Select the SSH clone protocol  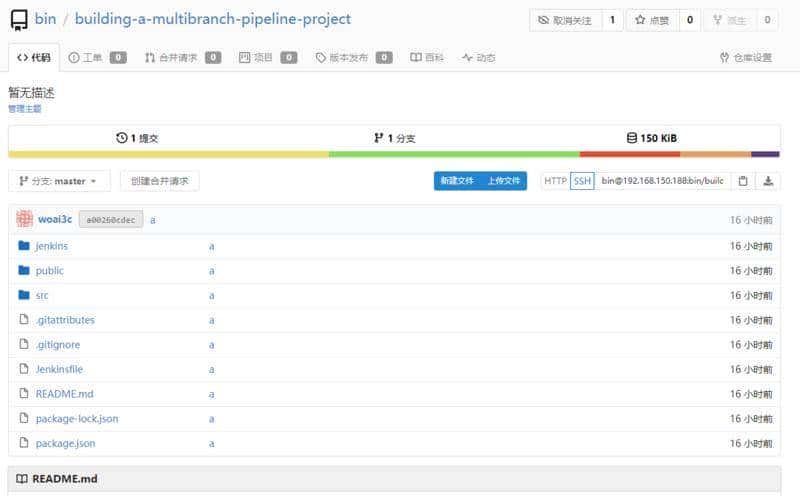(582, 181)
